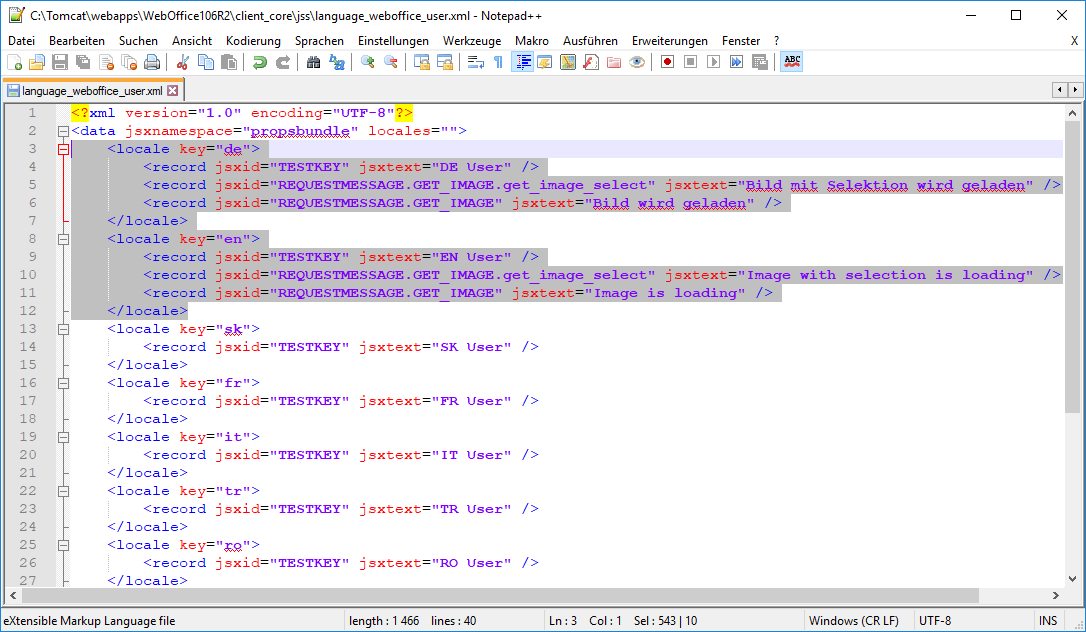The height and width of the screenshot is (632, 1086).
Task: Open the Document Map panel icon
Action: [567, 61]
